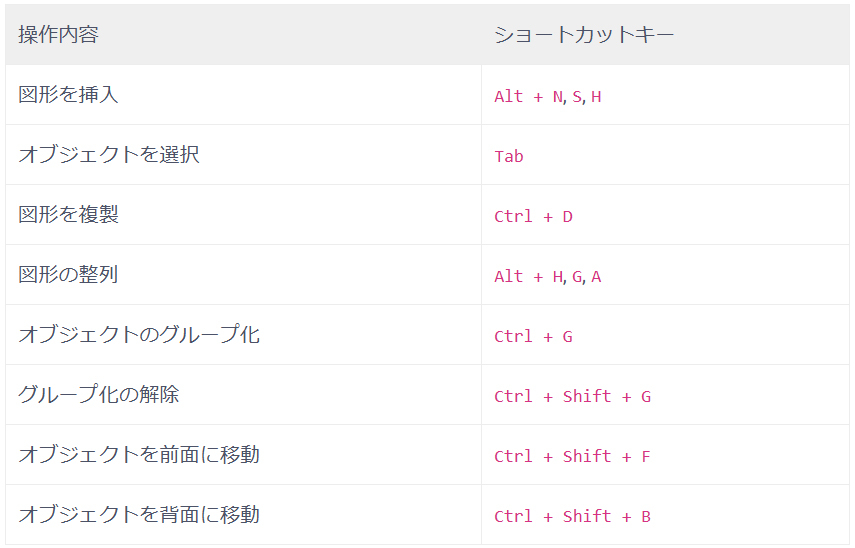The width and height of the screenshot is (855, 548).
Task: Click the A key in the align-shapes shortcut
Action: pyautogui.click(x=596, y=277)
